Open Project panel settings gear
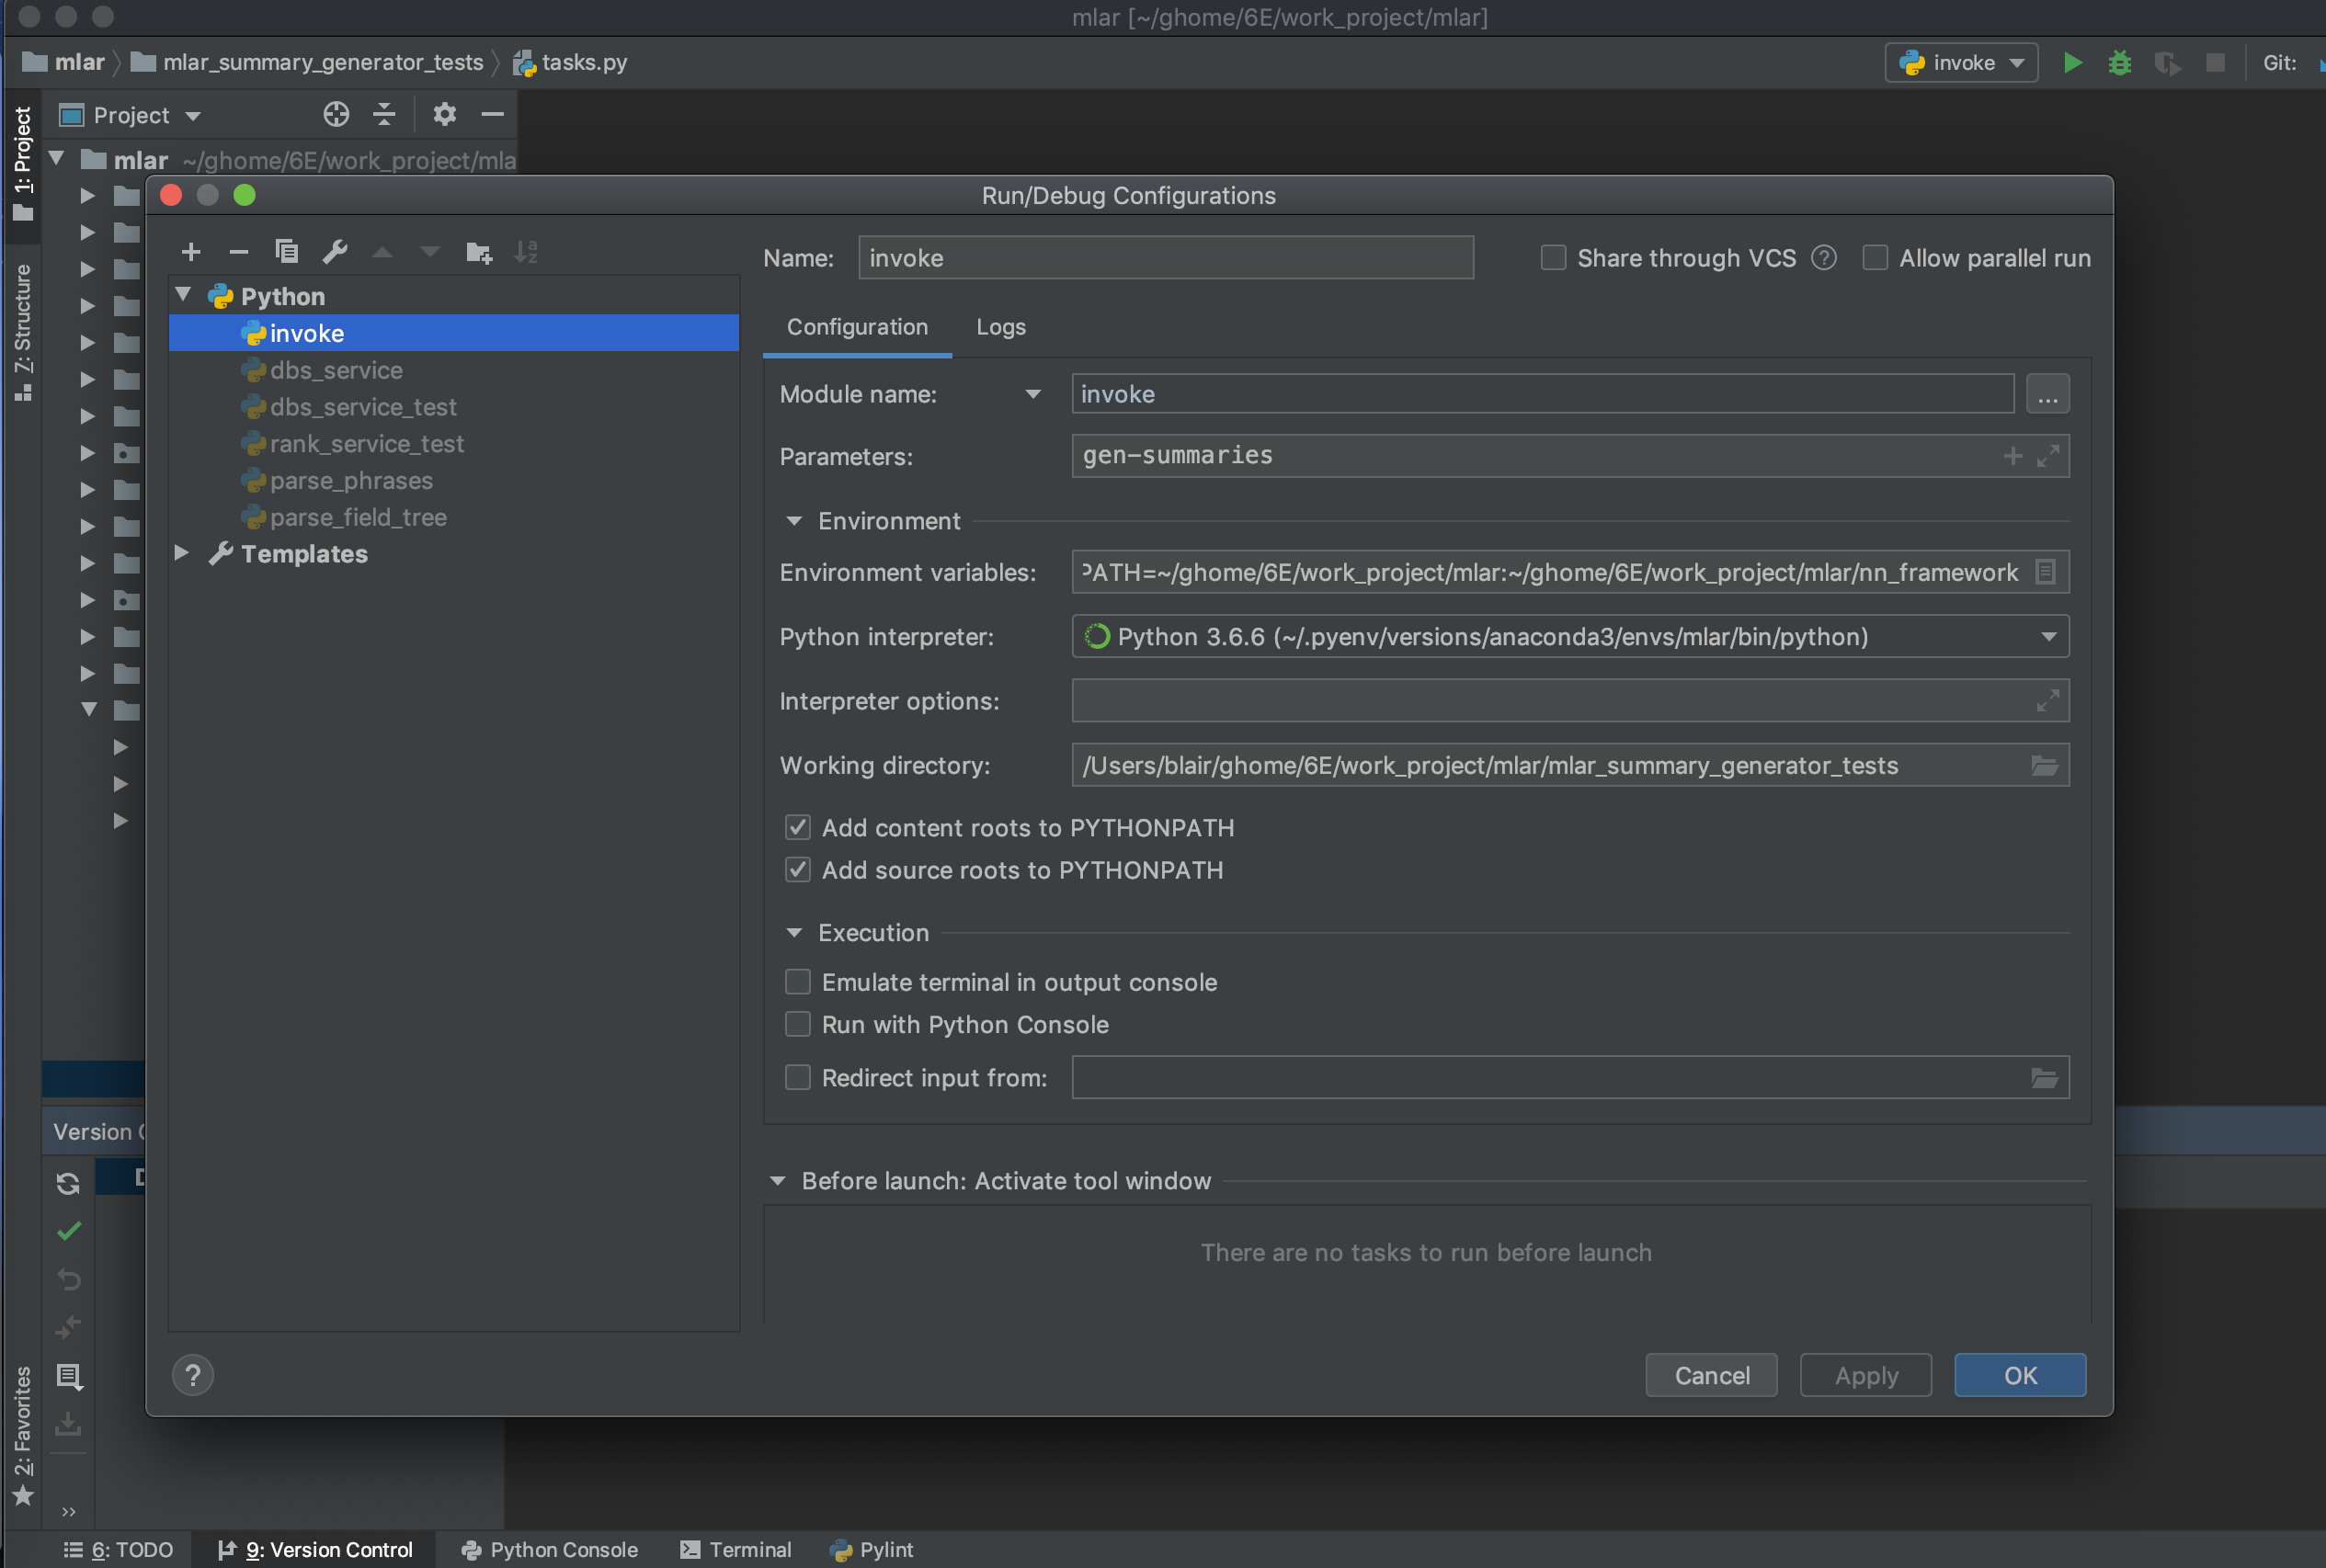This screenshot has height=1568, width=2326. [445, 115]
